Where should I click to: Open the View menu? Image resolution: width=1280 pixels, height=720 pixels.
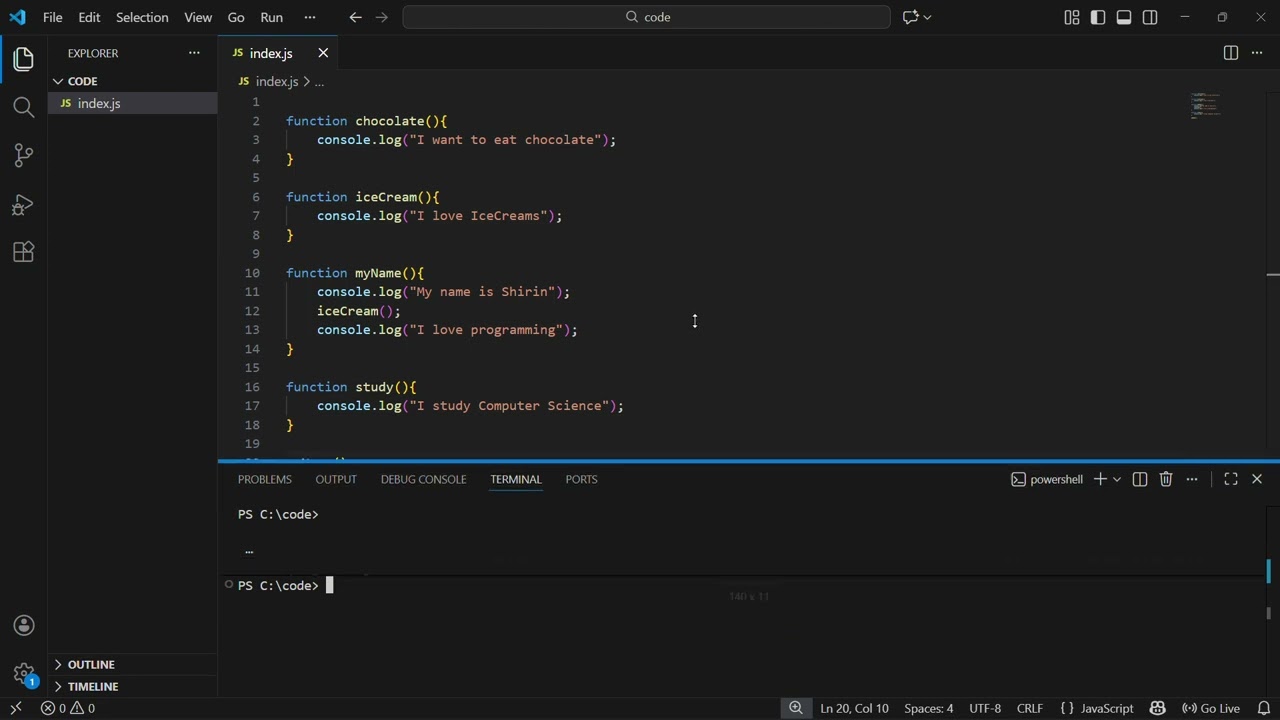[x=198, y=17]
